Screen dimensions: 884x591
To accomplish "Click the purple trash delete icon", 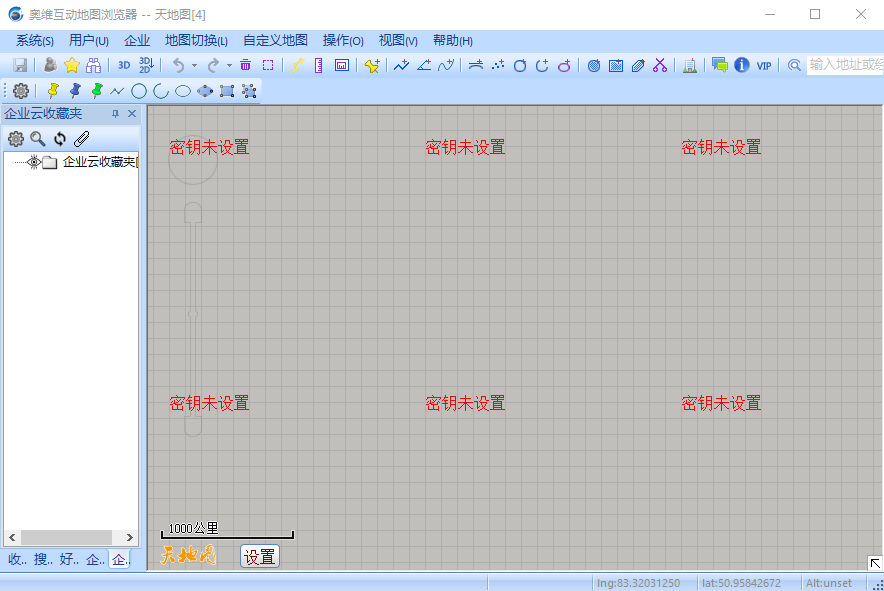I will 245,65.
